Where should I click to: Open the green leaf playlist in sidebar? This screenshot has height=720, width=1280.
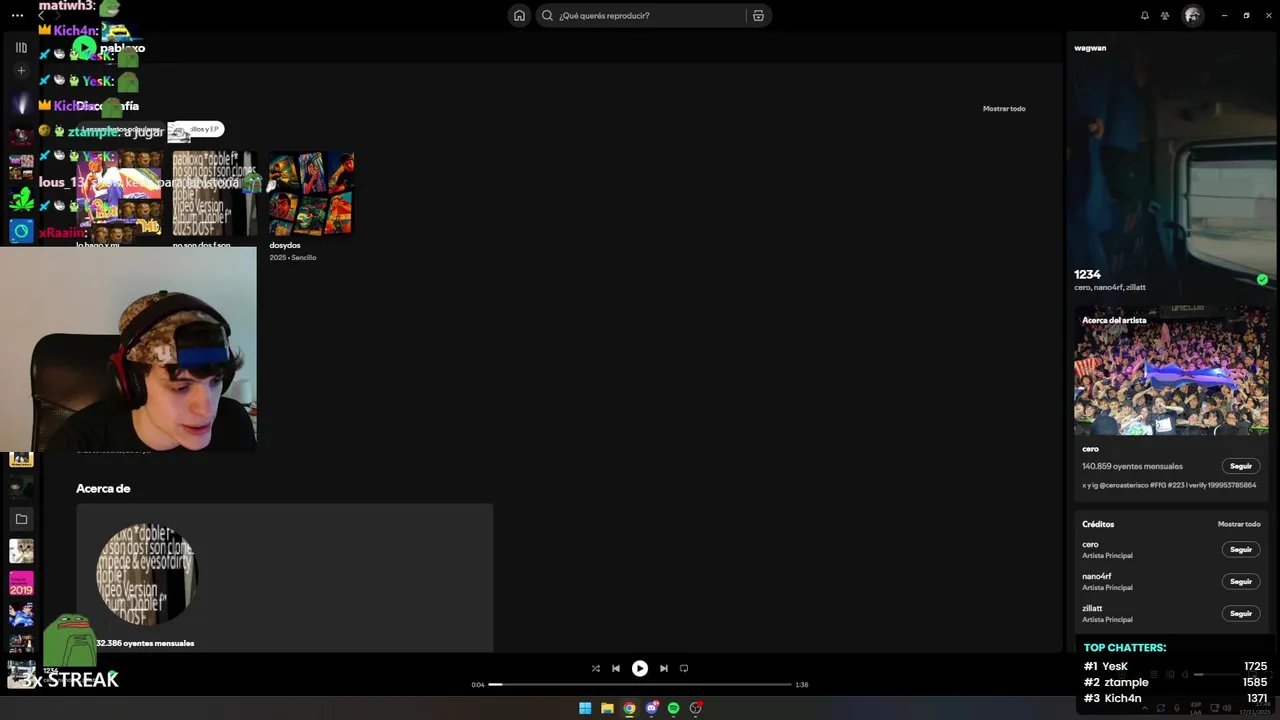(21, 199)
